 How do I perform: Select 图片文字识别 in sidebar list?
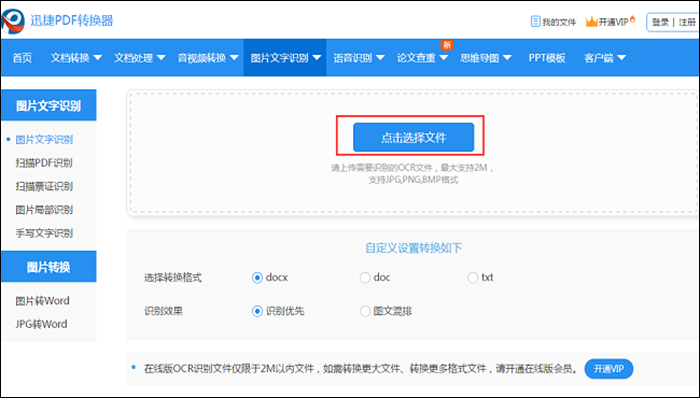pos(44,140)
